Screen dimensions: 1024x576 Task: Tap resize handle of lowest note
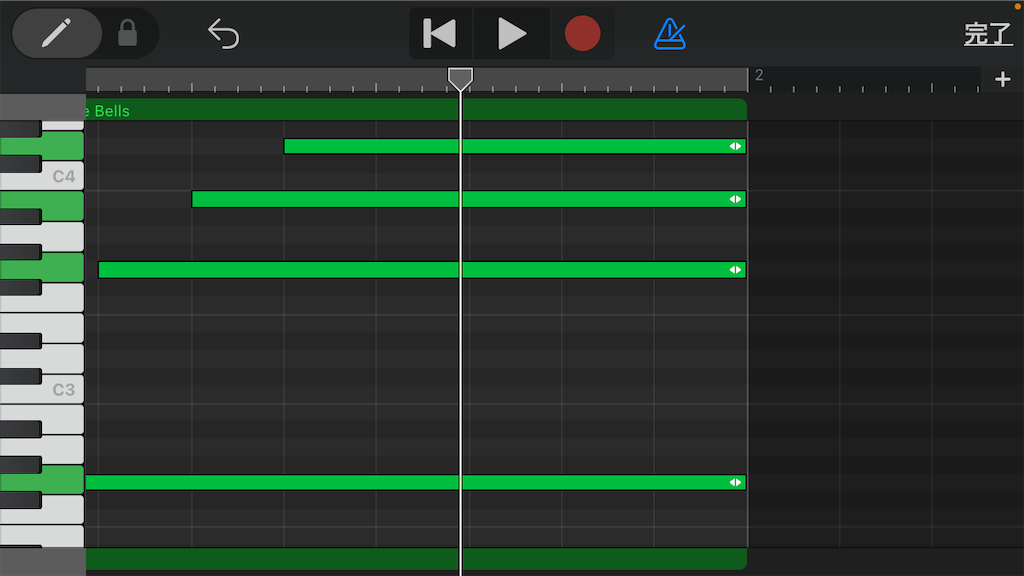pos(735,483)
